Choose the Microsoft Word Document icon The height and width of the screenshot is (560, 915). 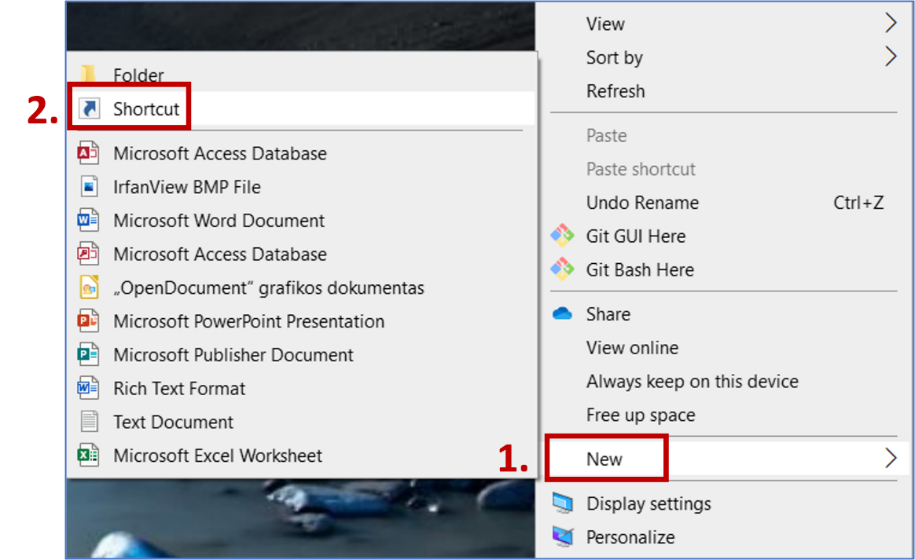pos(89,221)
